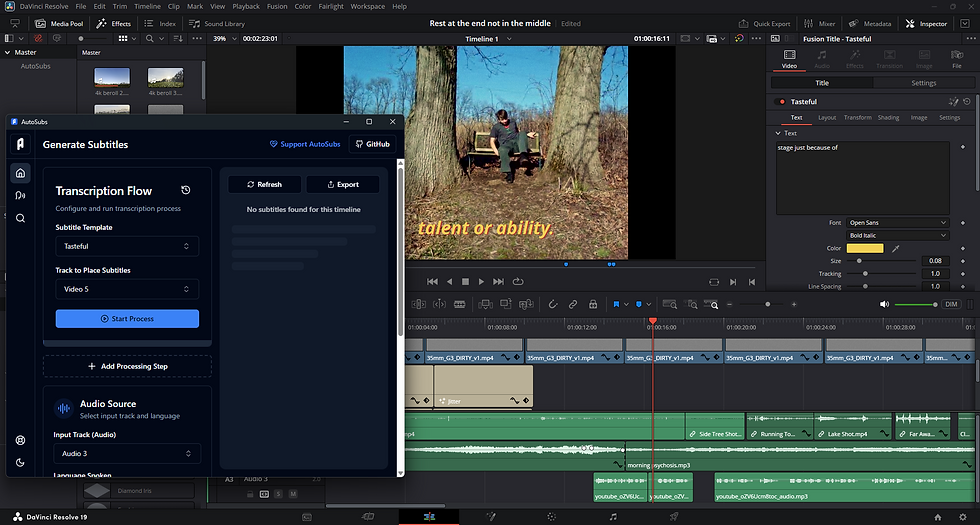Click the Start Process button
Viewport: 980px width, 525px height.
[127, 319]
